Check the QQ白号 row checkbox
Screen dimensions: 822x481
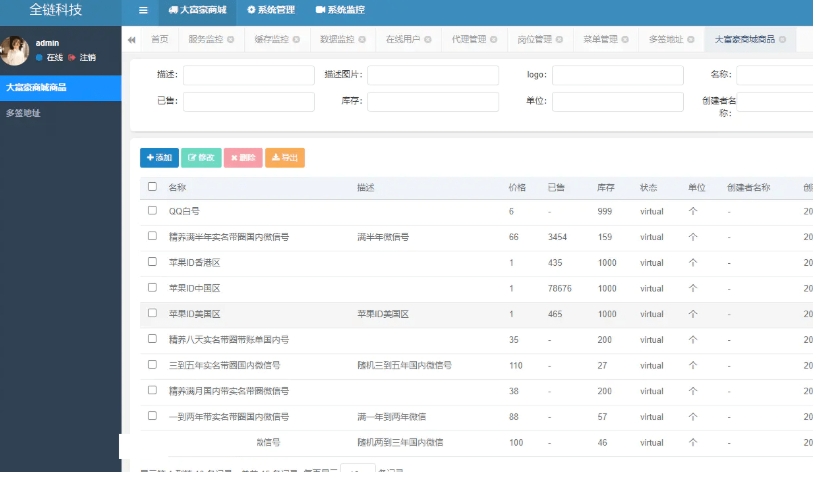pos(153,211)
